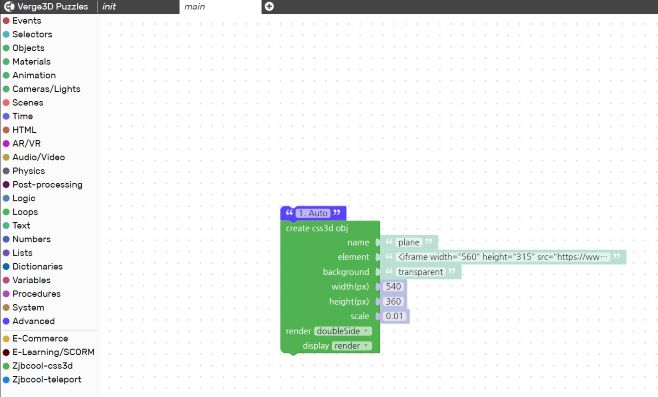Open the display render dropdown
The height and width of the screenshot is (397, 658).
tap(352, 346)
